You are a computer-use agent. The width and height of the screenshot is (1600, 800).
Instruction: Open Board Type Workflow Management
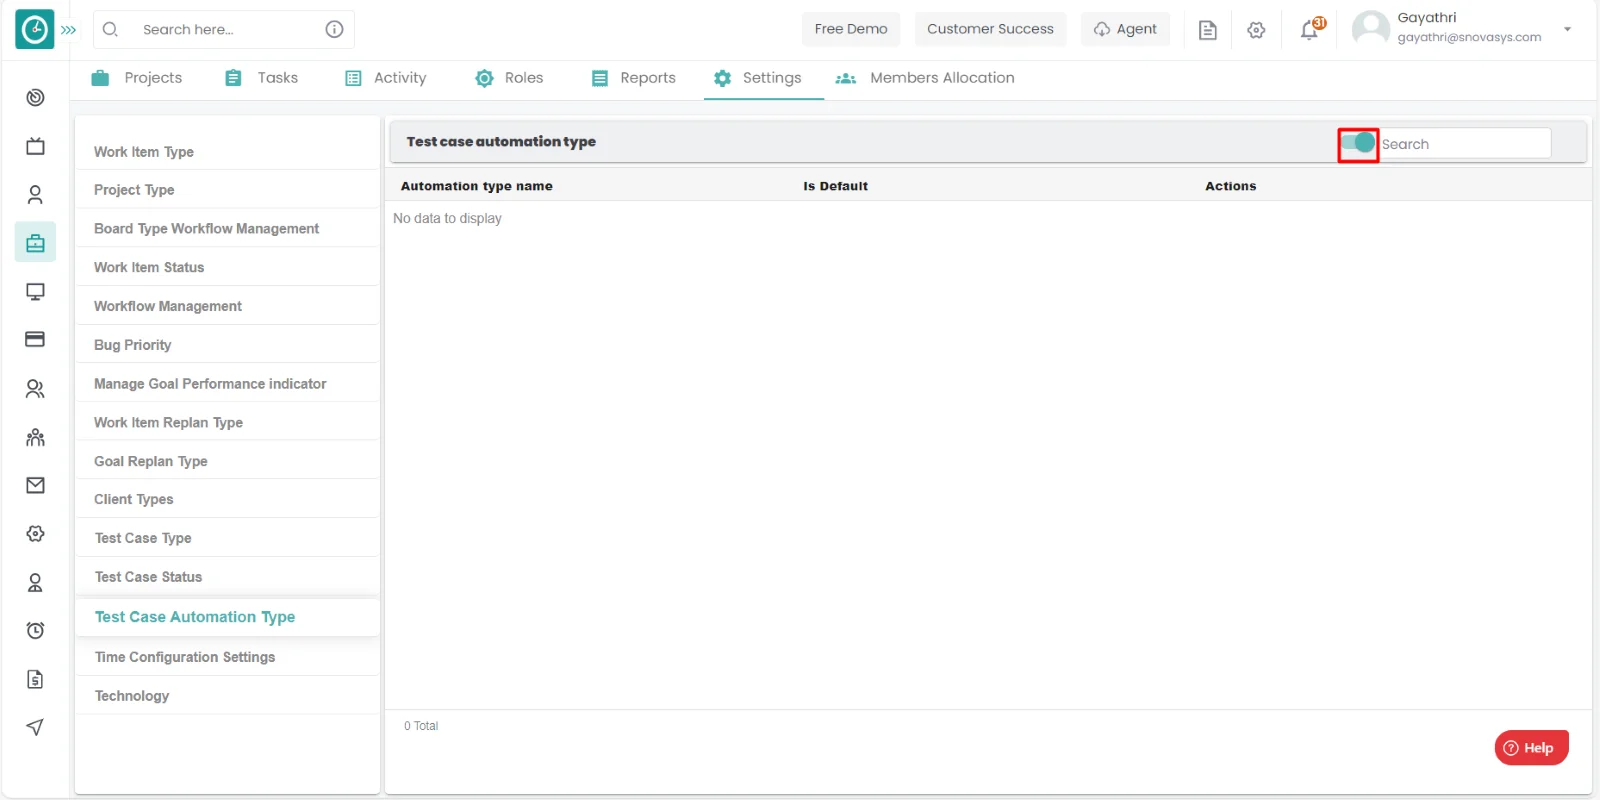click(227, 229)
